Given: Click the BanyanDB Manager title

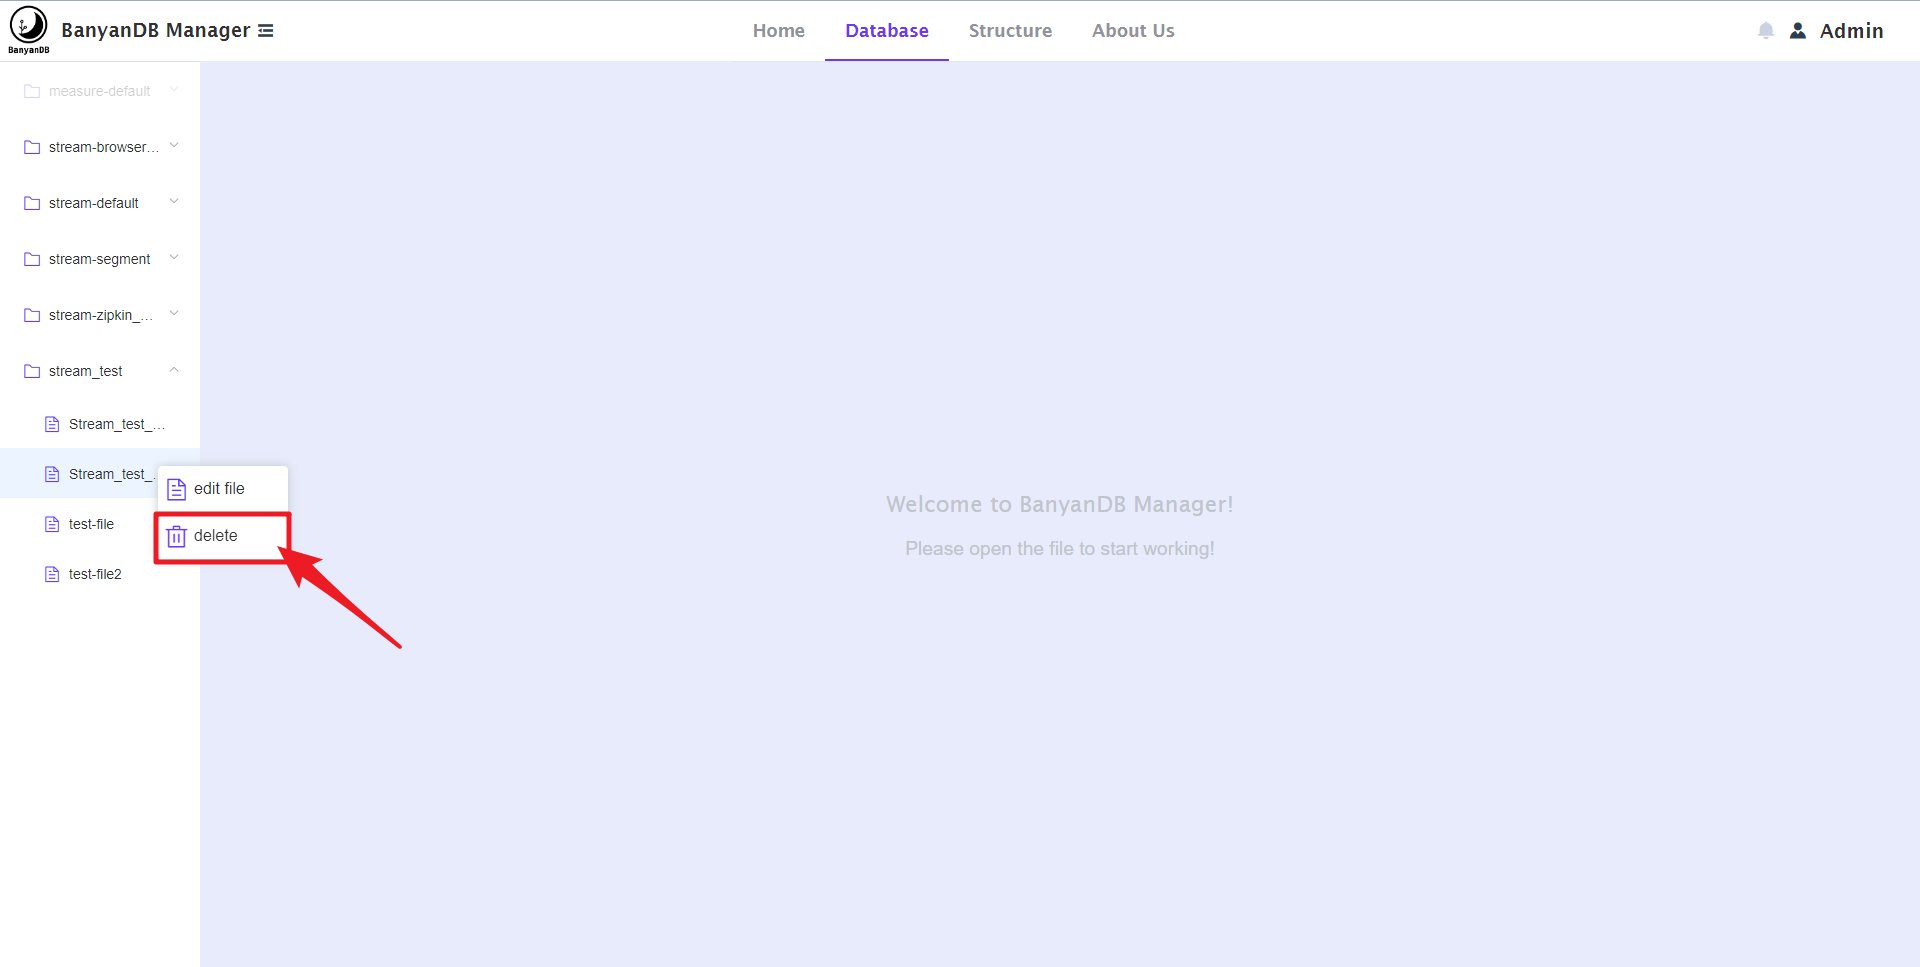Looking at the screenshot, I should click(156, 30).
